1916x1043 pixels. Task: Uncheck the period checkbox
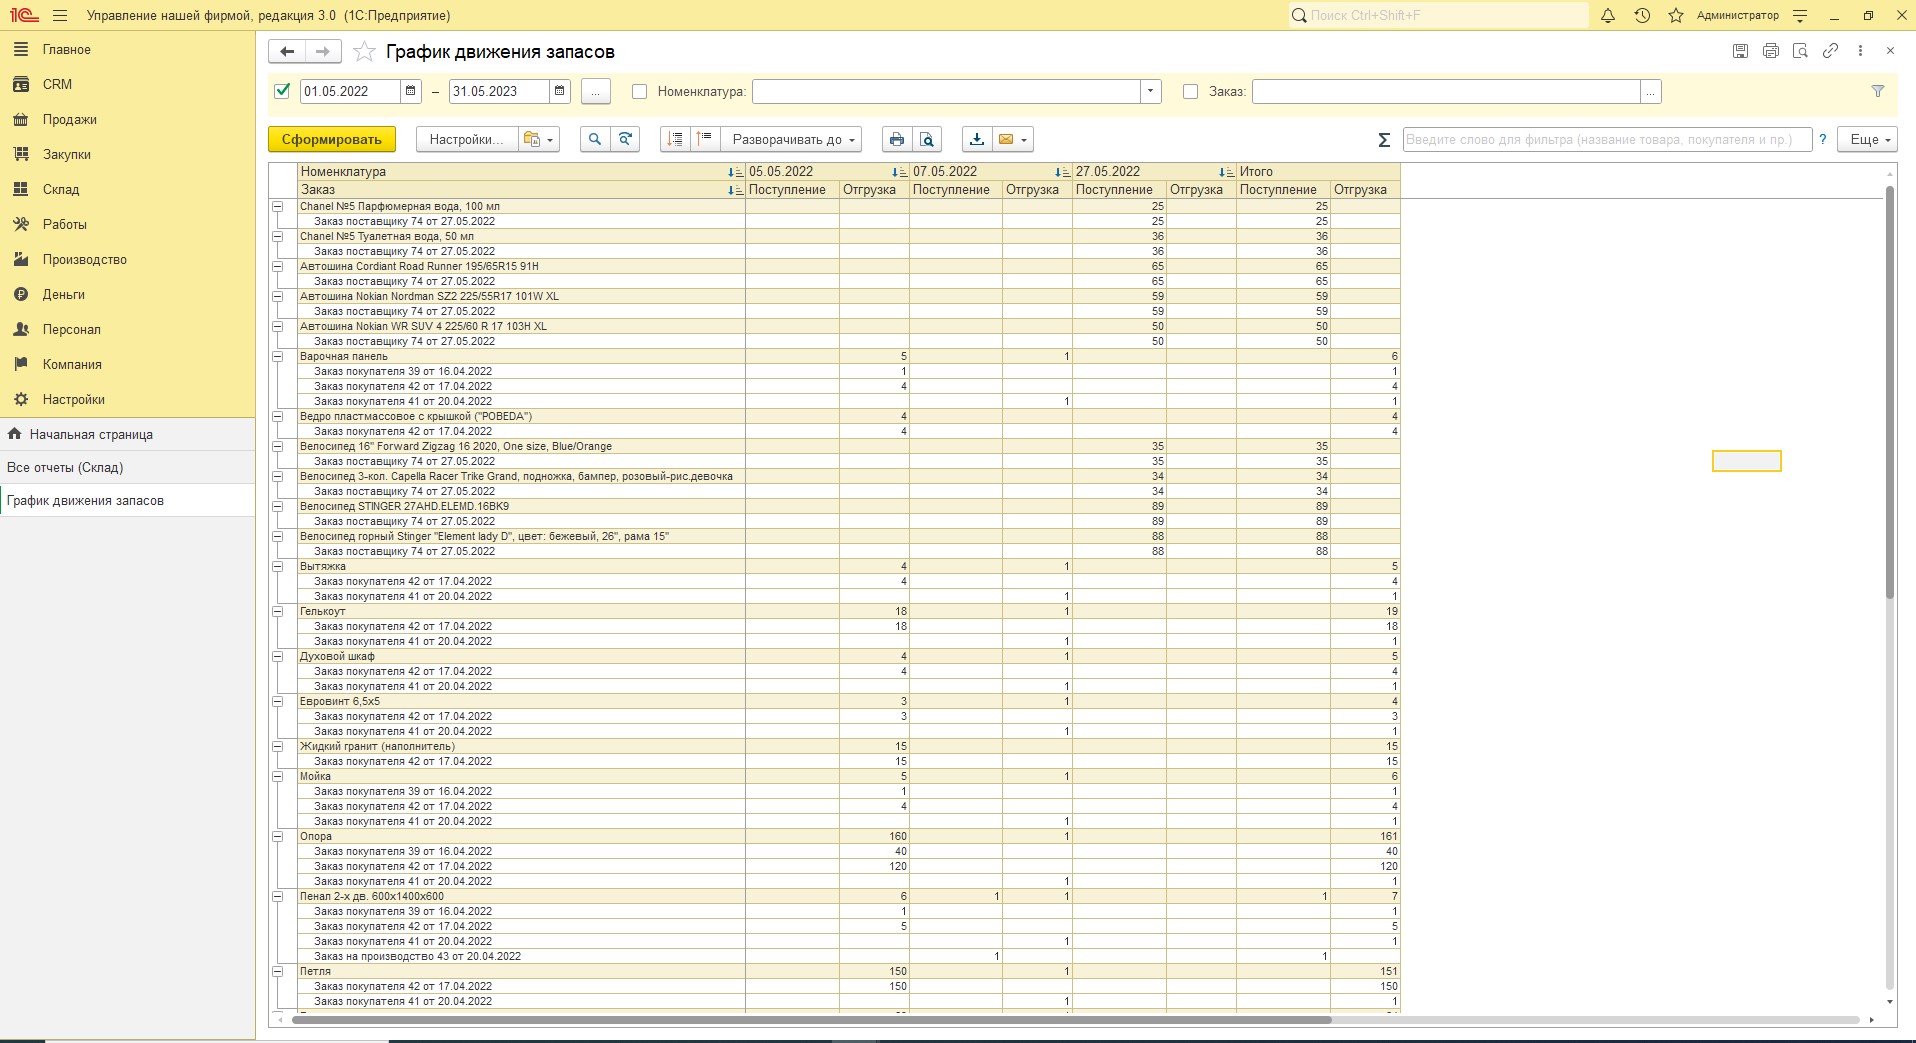(x=282, y=91)
